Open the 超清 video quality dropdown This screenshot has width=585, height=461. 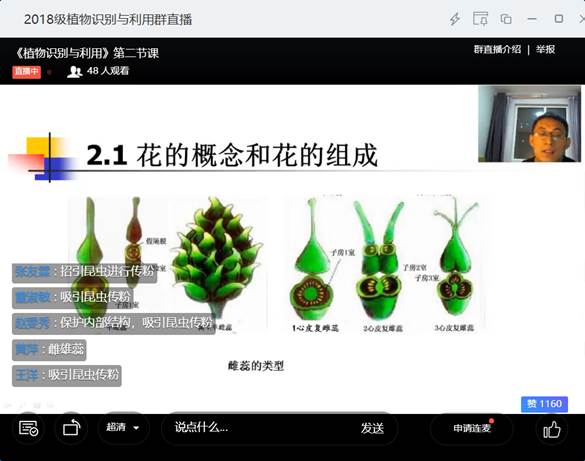(123, 427)
